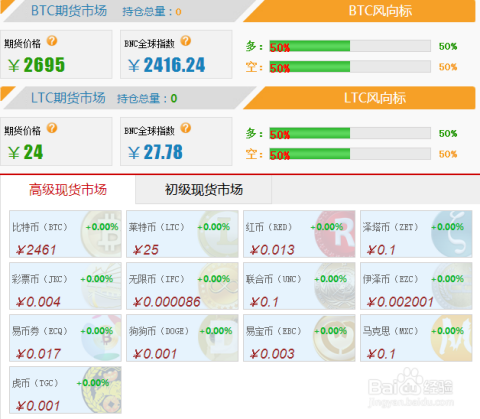Click the Litecoin coin logo in 莱特币 card
480x419 pixels.
(218, 234)
